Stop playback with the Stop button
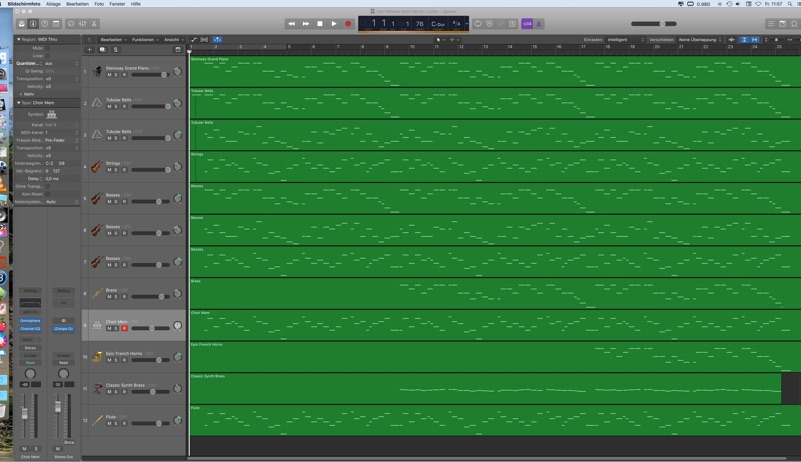801x462 pixels. click(x=320, y=24)
